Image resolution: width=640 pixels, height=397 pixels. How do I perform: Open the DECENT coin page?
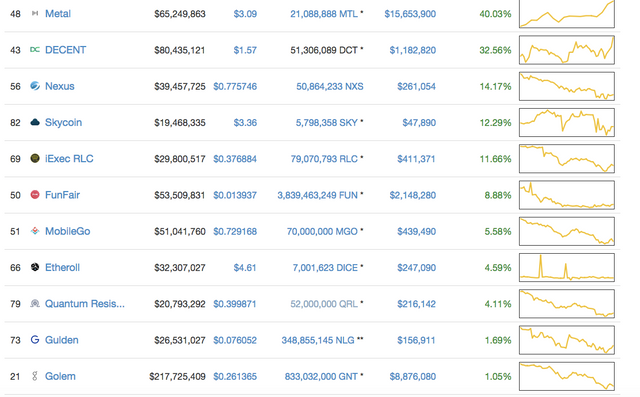coord(65,50)
